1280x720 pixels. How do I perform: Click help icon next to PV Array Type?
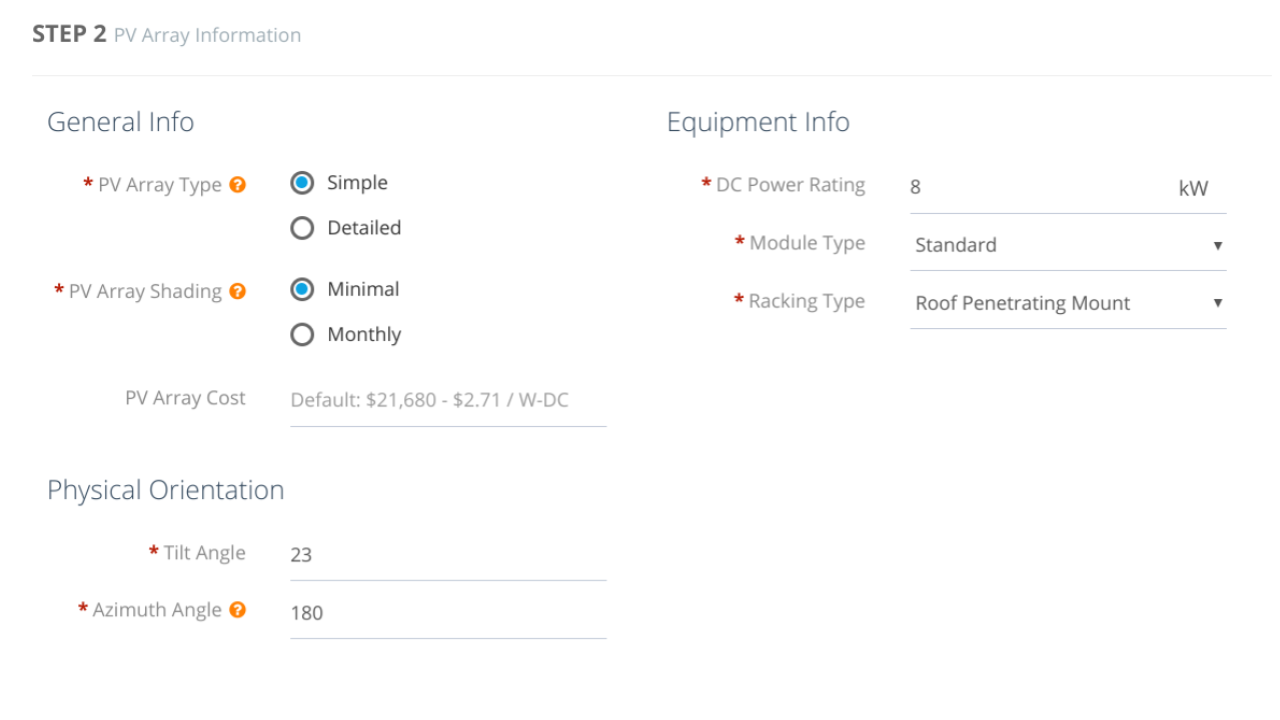coord(238,185)
